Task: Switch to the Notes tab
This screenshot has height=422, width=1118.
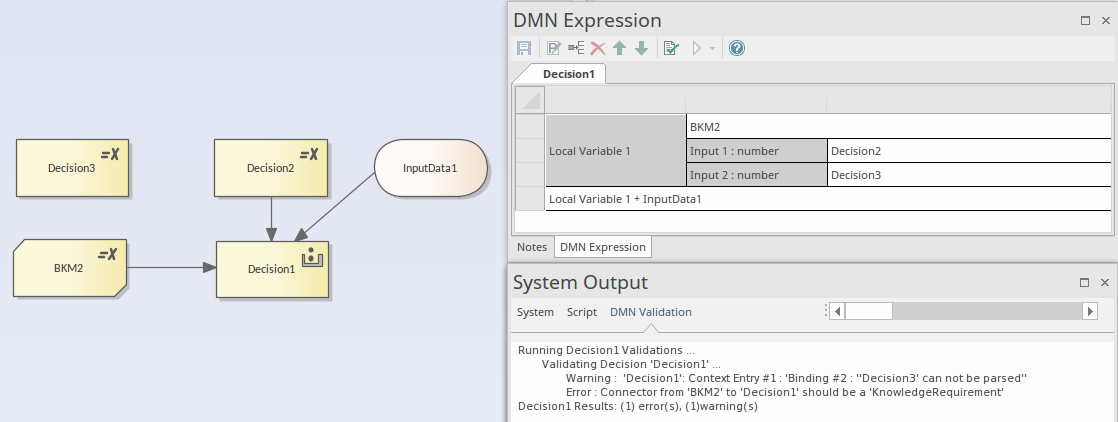Action: (x=531, y=246)
